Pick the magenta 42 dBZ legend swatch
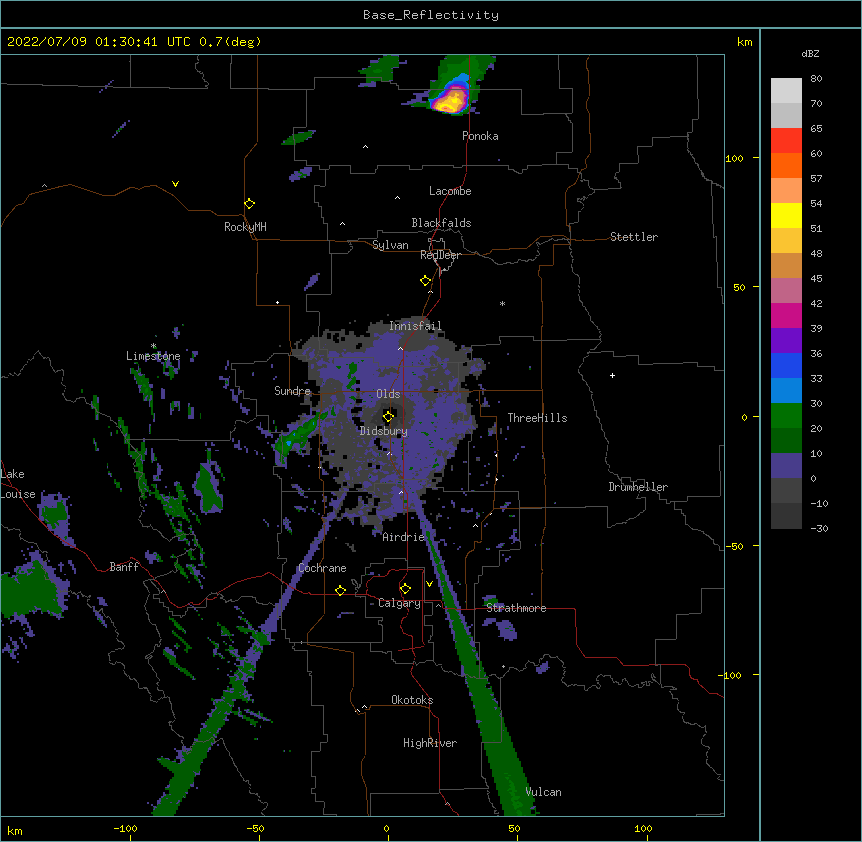This screenshot has width=862, height=842. point(786,315)
